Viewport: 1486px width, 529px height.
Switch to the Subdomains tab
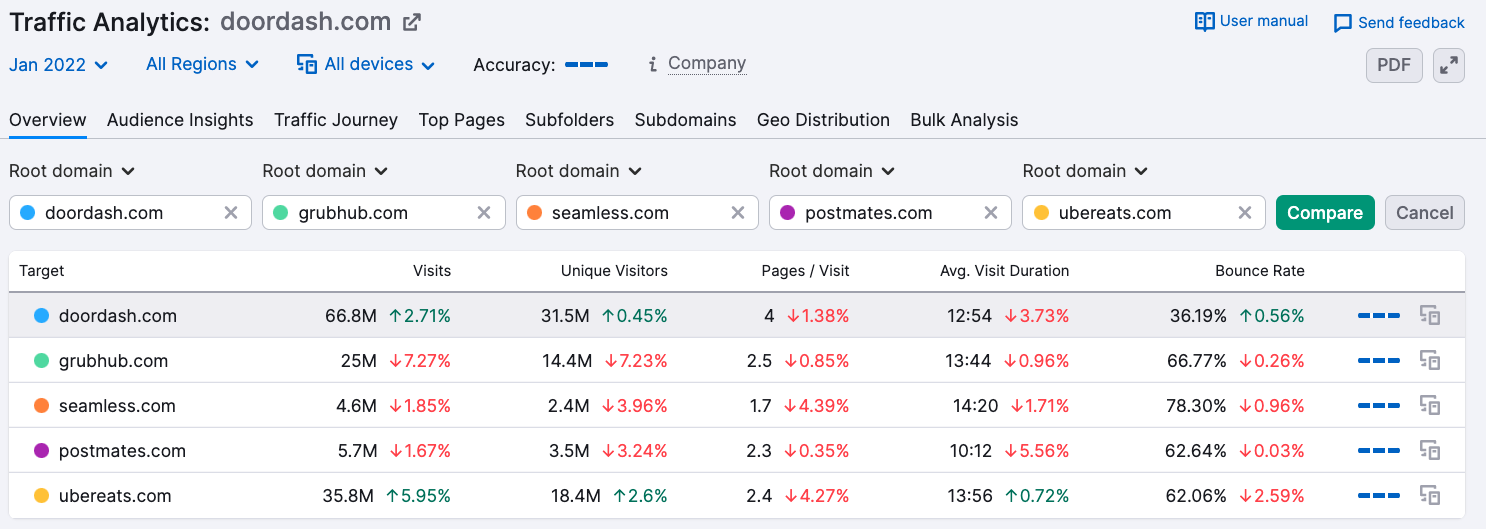click(686, 120)
